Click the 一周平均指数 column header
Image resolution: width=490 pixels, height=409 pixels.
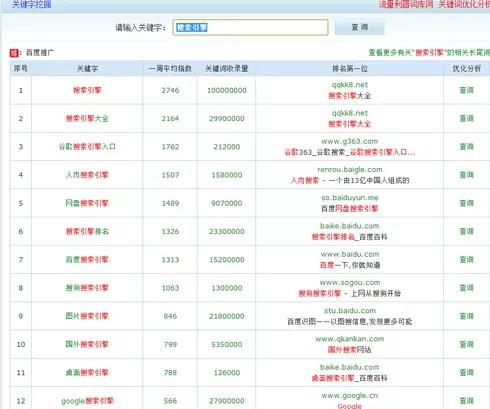coord(170,69)
